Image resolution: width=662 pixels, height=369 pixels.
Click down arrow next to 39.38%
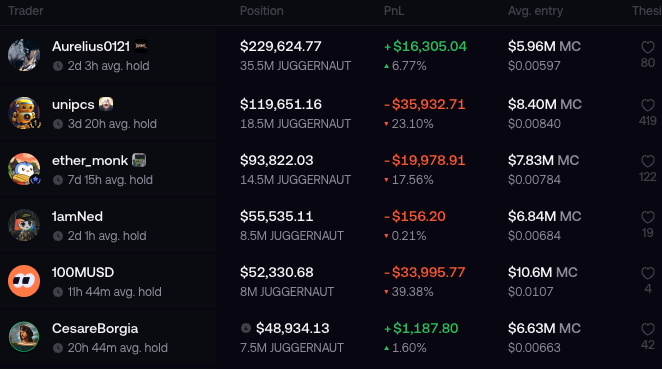click(x=386, y=292)
